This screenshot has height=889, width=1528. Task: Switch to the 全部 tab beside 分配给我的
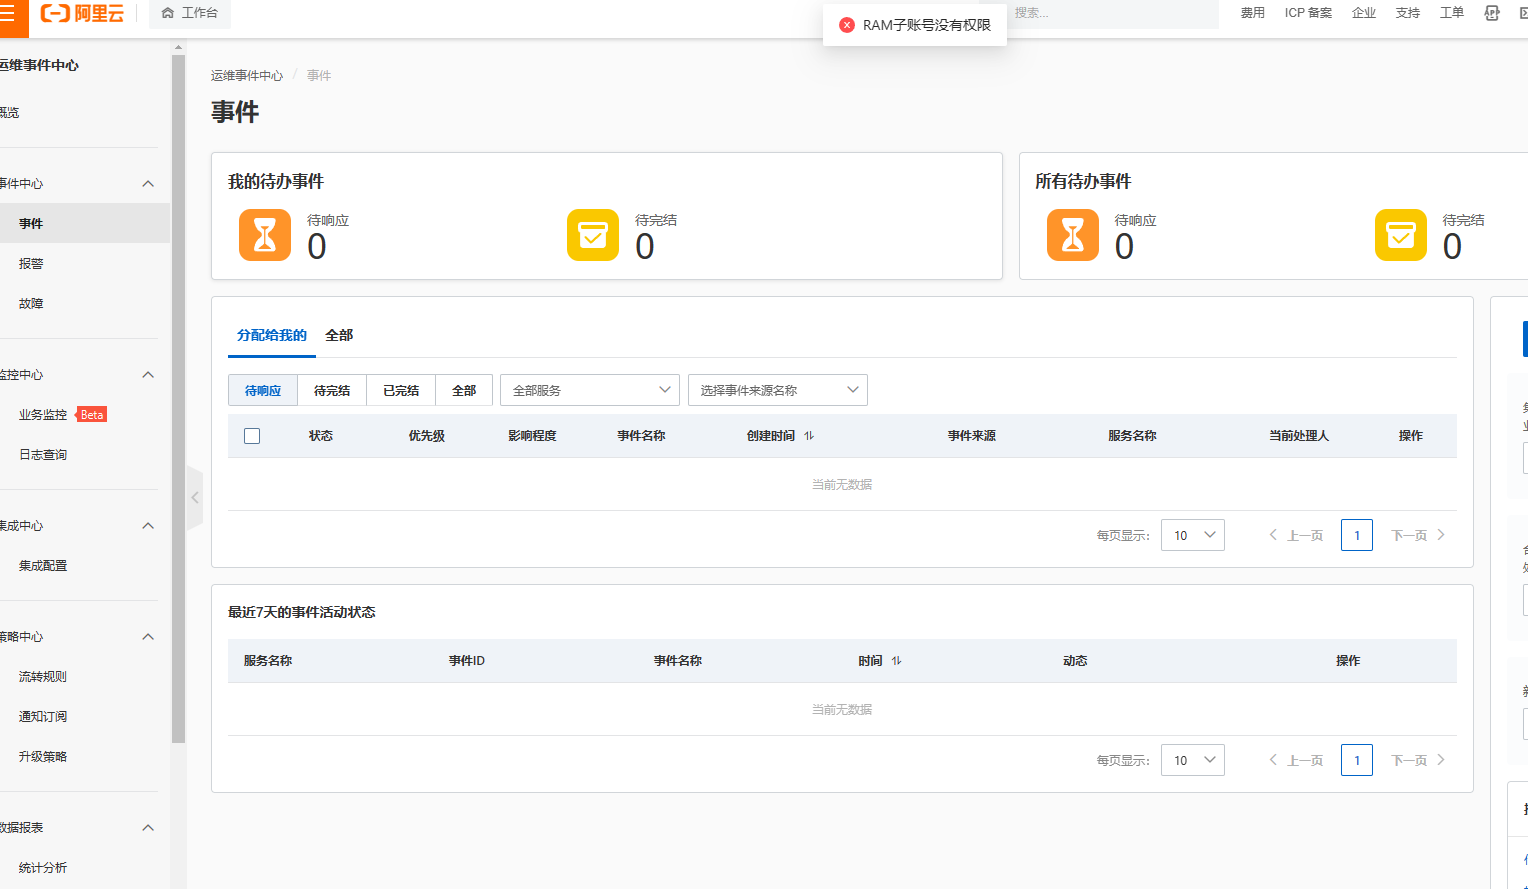(339, 336)
